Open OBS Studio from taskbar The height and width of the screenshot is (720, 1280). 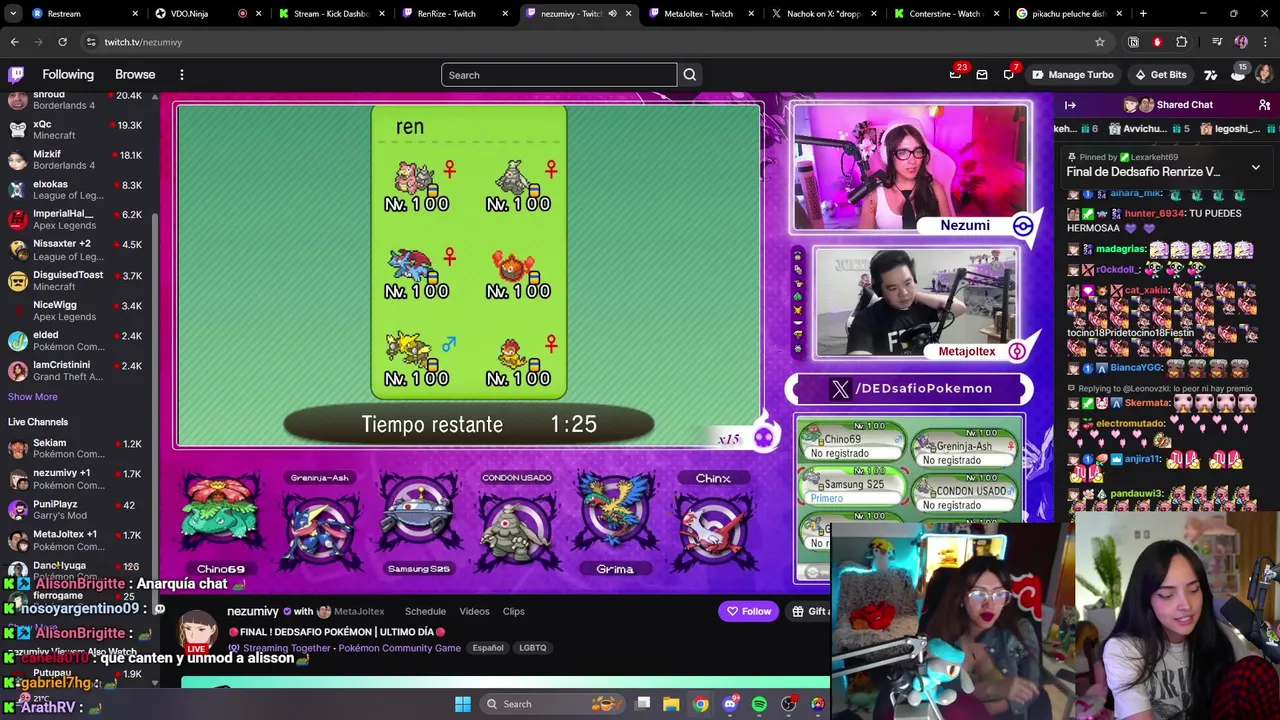(x=789, y=704)
